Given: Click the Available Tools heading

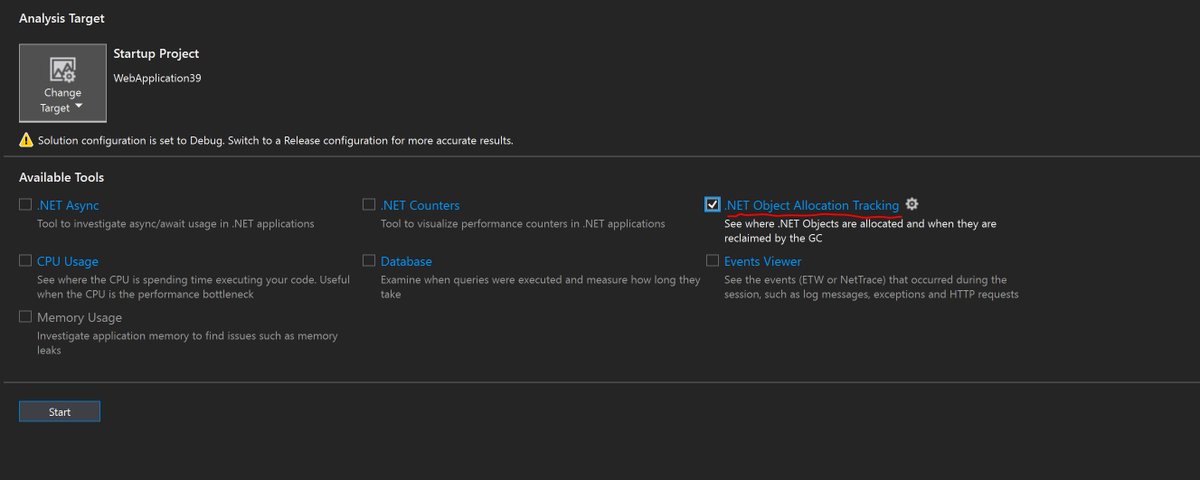Looking at the screenshot, I should point(62,177).
